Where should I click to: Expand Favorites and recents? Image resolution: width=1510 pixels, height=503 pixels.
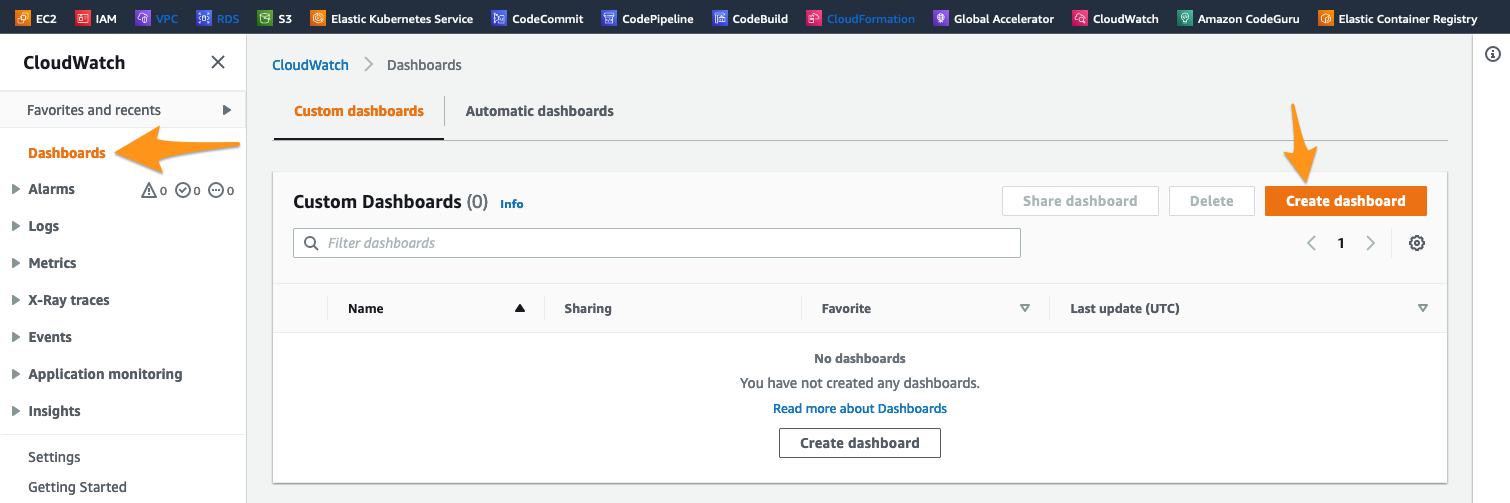coord(227,110)
